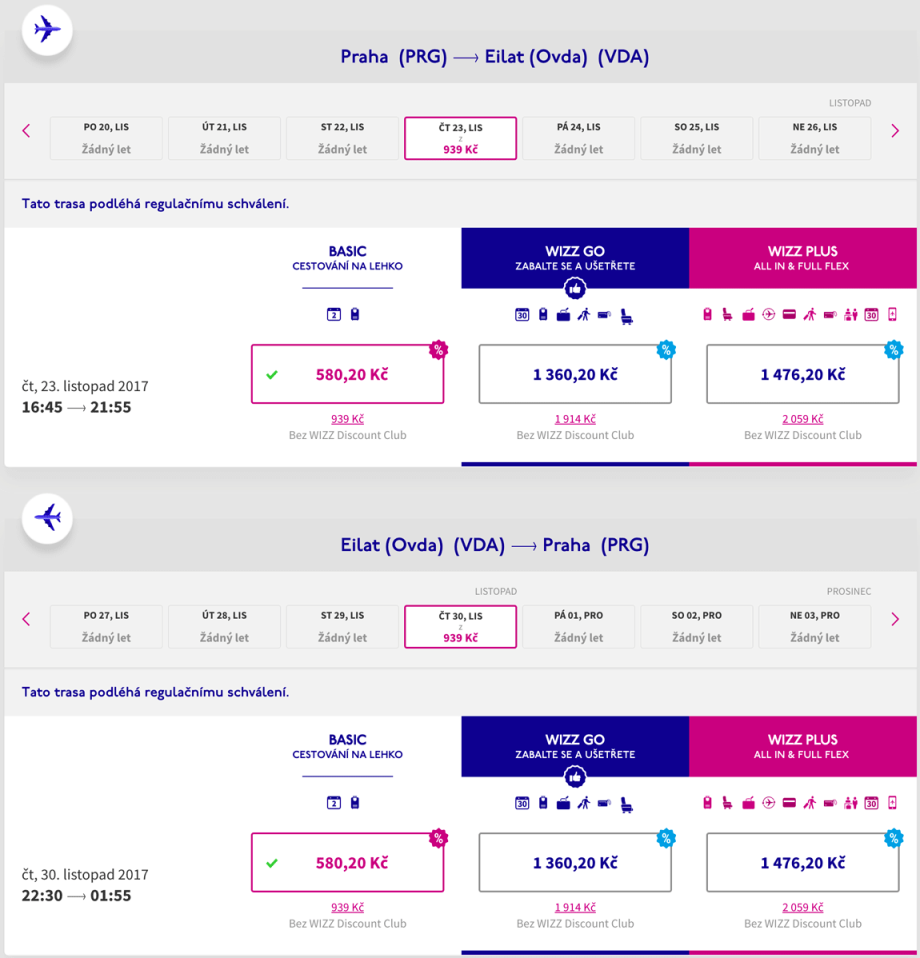Image resolution: width=920 pixels, height=958 pixels.
Task: Click outbound BASIC 939 Kč non-club price link
Action: pos(347,420)
